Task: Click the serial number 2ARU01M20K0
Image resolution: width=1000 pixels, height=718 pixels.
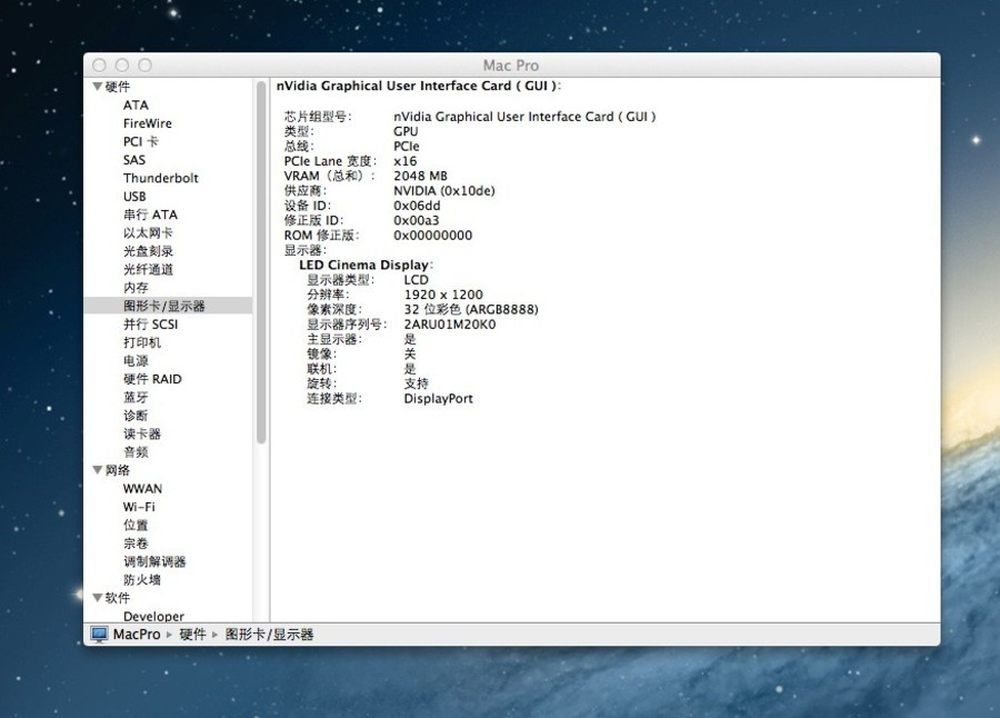Action: click(x=450, y=325)
